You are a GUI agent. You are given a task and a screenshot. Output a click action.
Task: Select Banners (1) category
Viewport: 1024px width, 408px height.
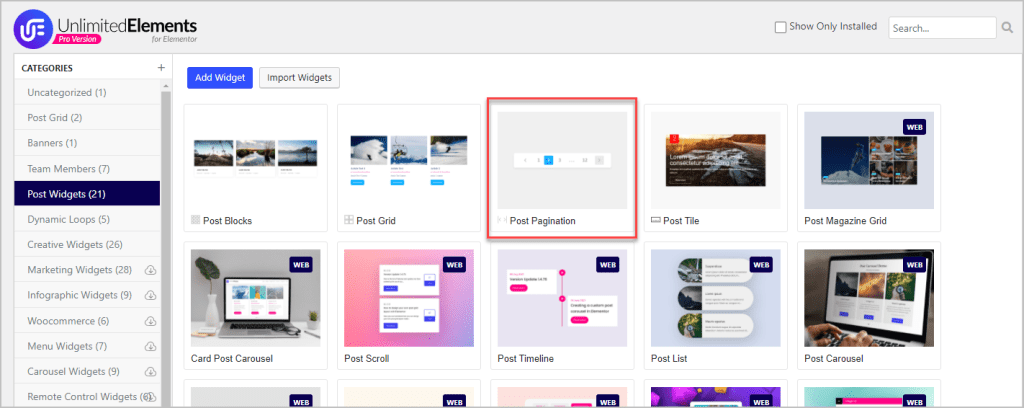[x=88, y=143]
